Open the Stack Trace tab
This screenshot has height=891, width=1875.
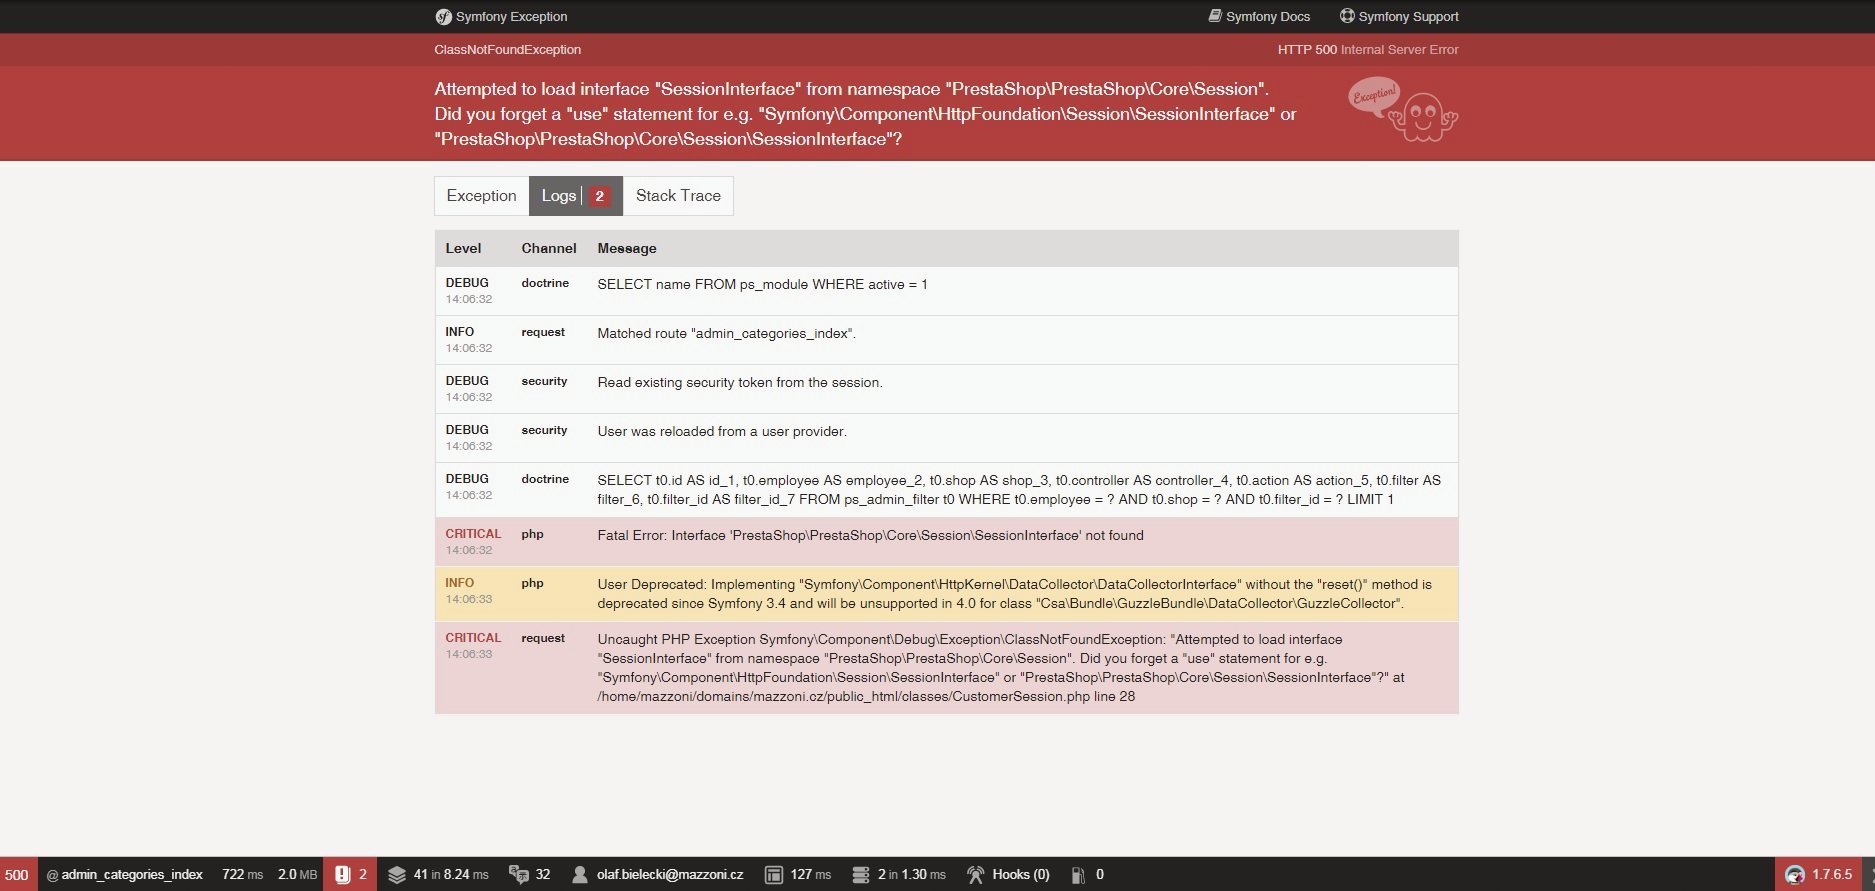click(678, 196)
